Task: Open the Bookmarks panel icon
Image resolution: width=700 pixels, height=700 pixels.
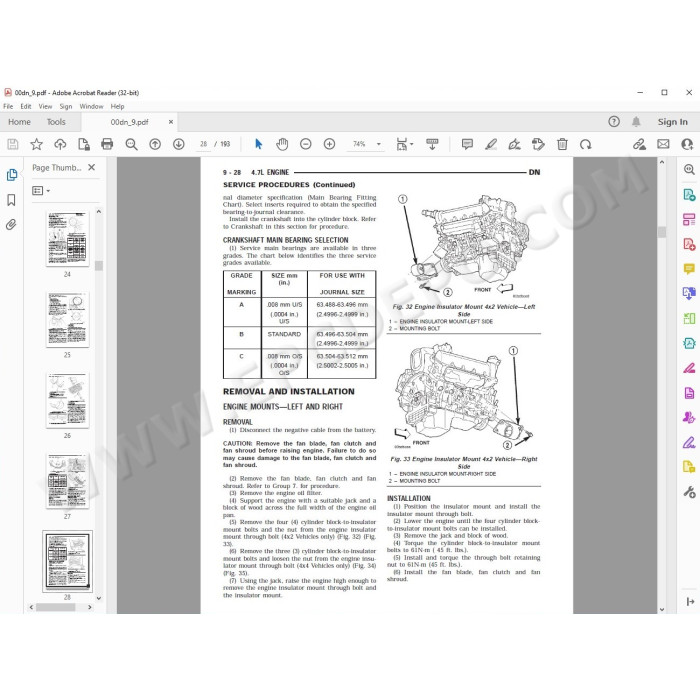Action: [12, 200]
